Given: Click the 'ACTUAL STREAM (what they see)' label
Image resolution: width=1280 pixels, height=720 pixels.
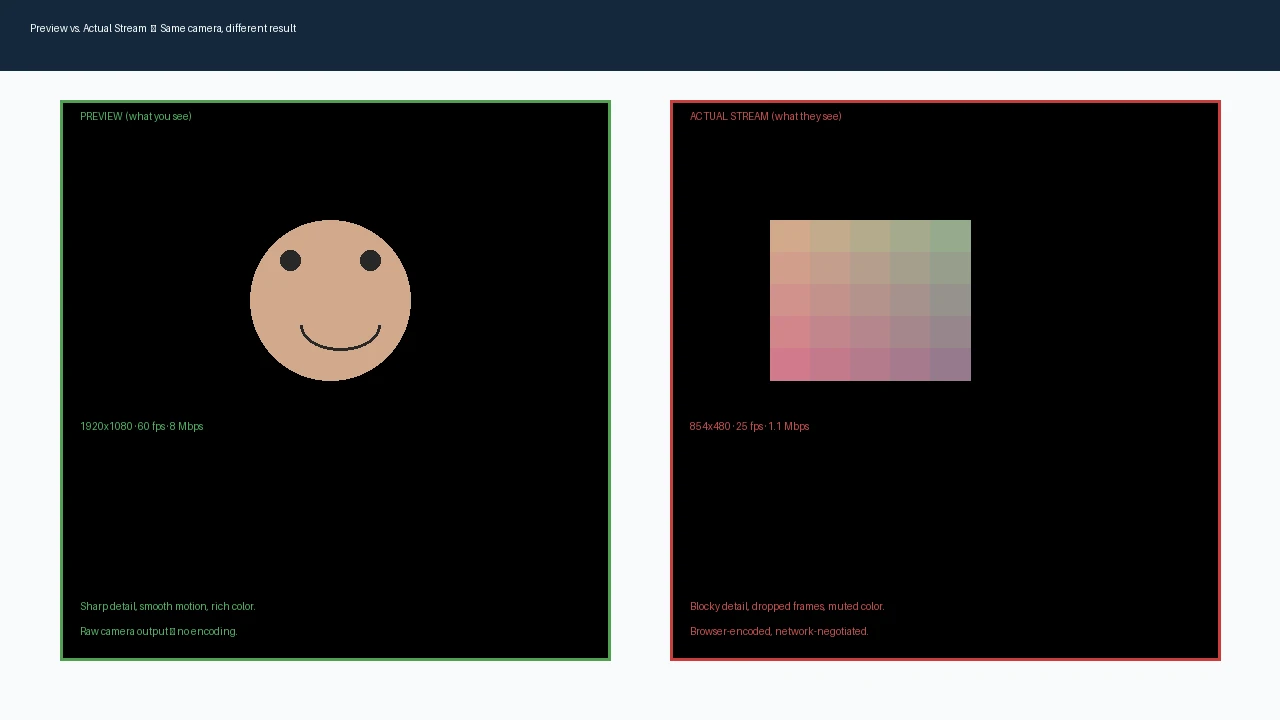Looking at the screenshot, I should coord(766,116).
